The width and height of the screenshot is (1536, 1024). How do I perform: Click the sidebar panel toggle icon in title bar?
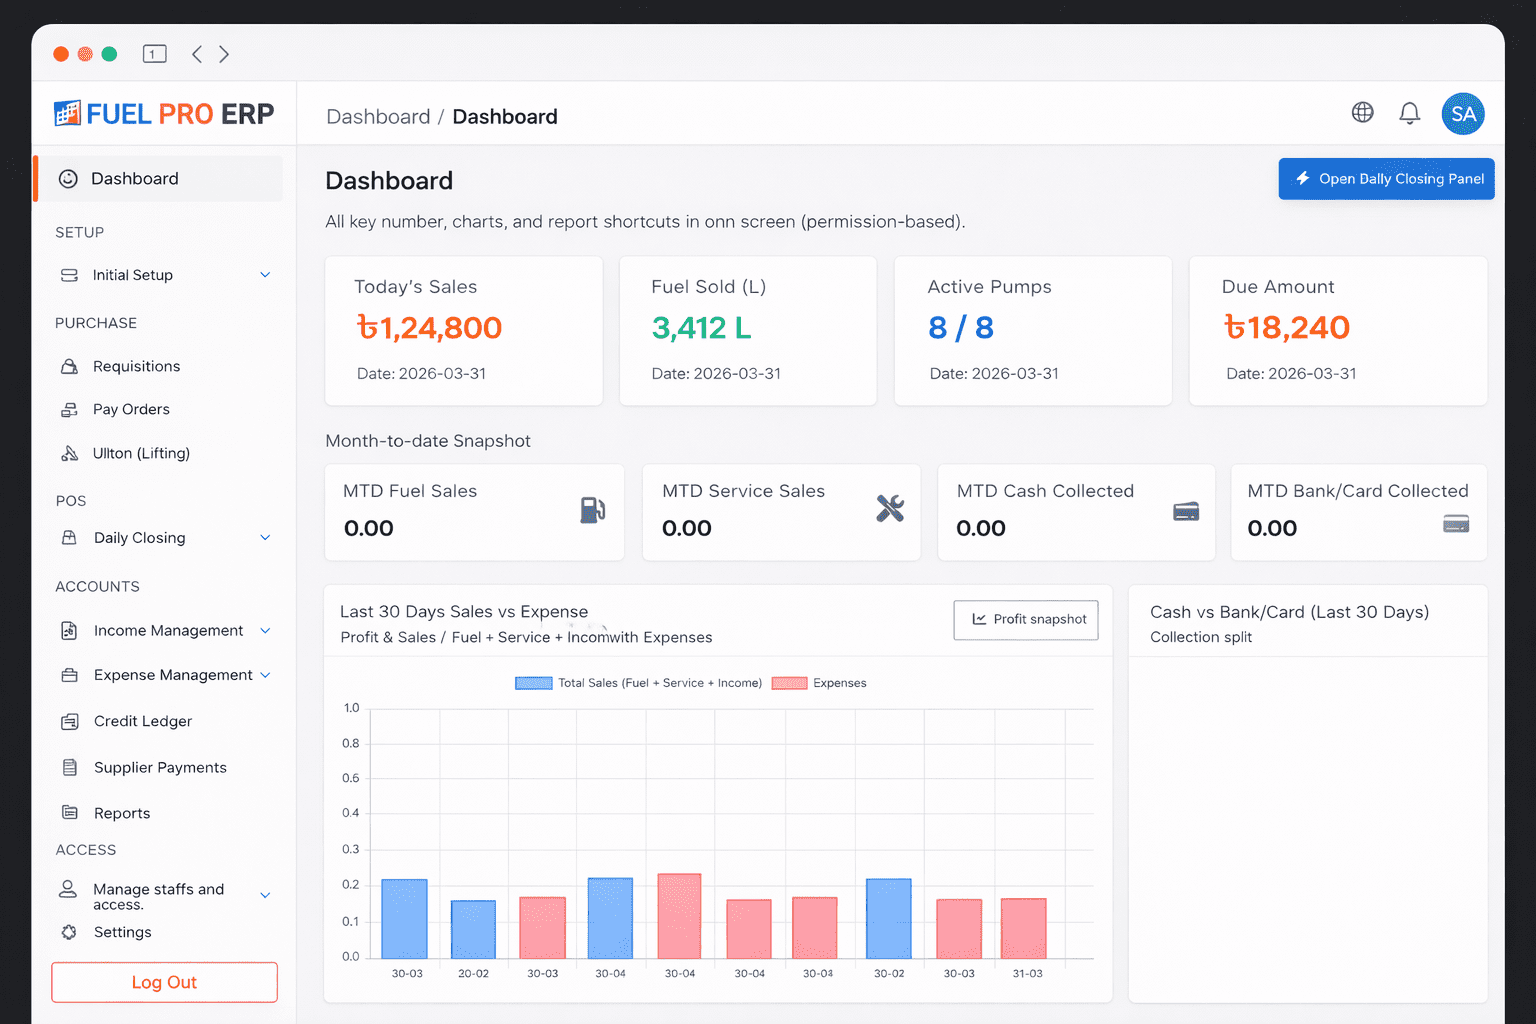[x=154, y=54]
